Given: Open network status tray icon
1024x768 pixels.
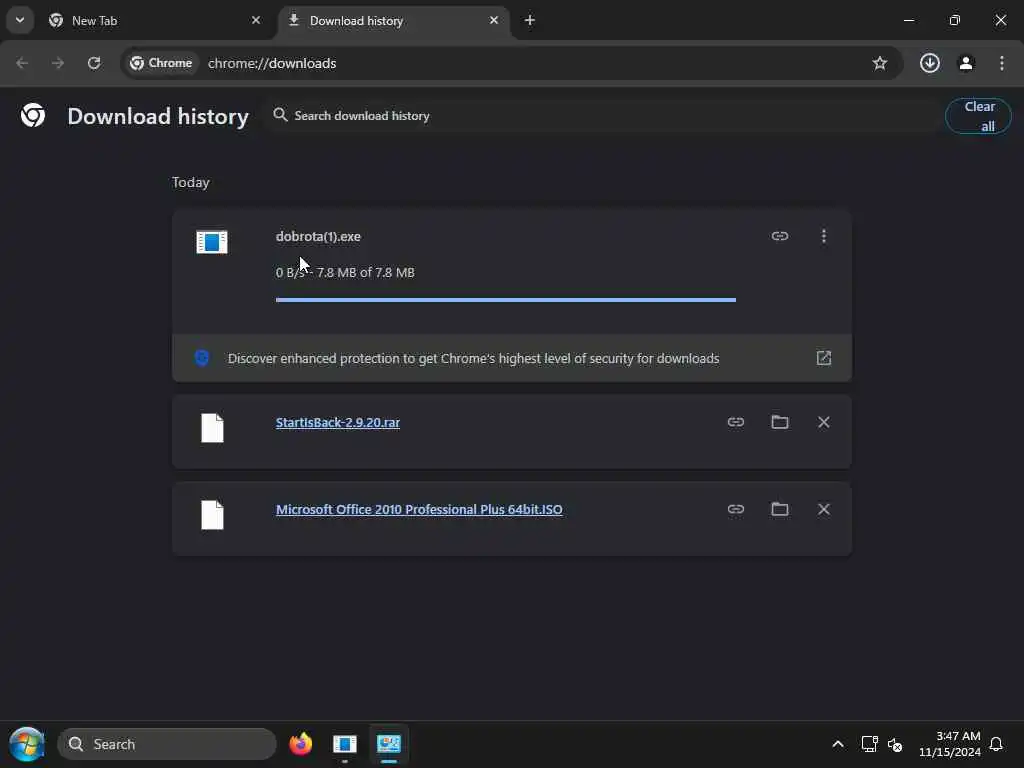Looking at the screenshot, I should point(869,744).
